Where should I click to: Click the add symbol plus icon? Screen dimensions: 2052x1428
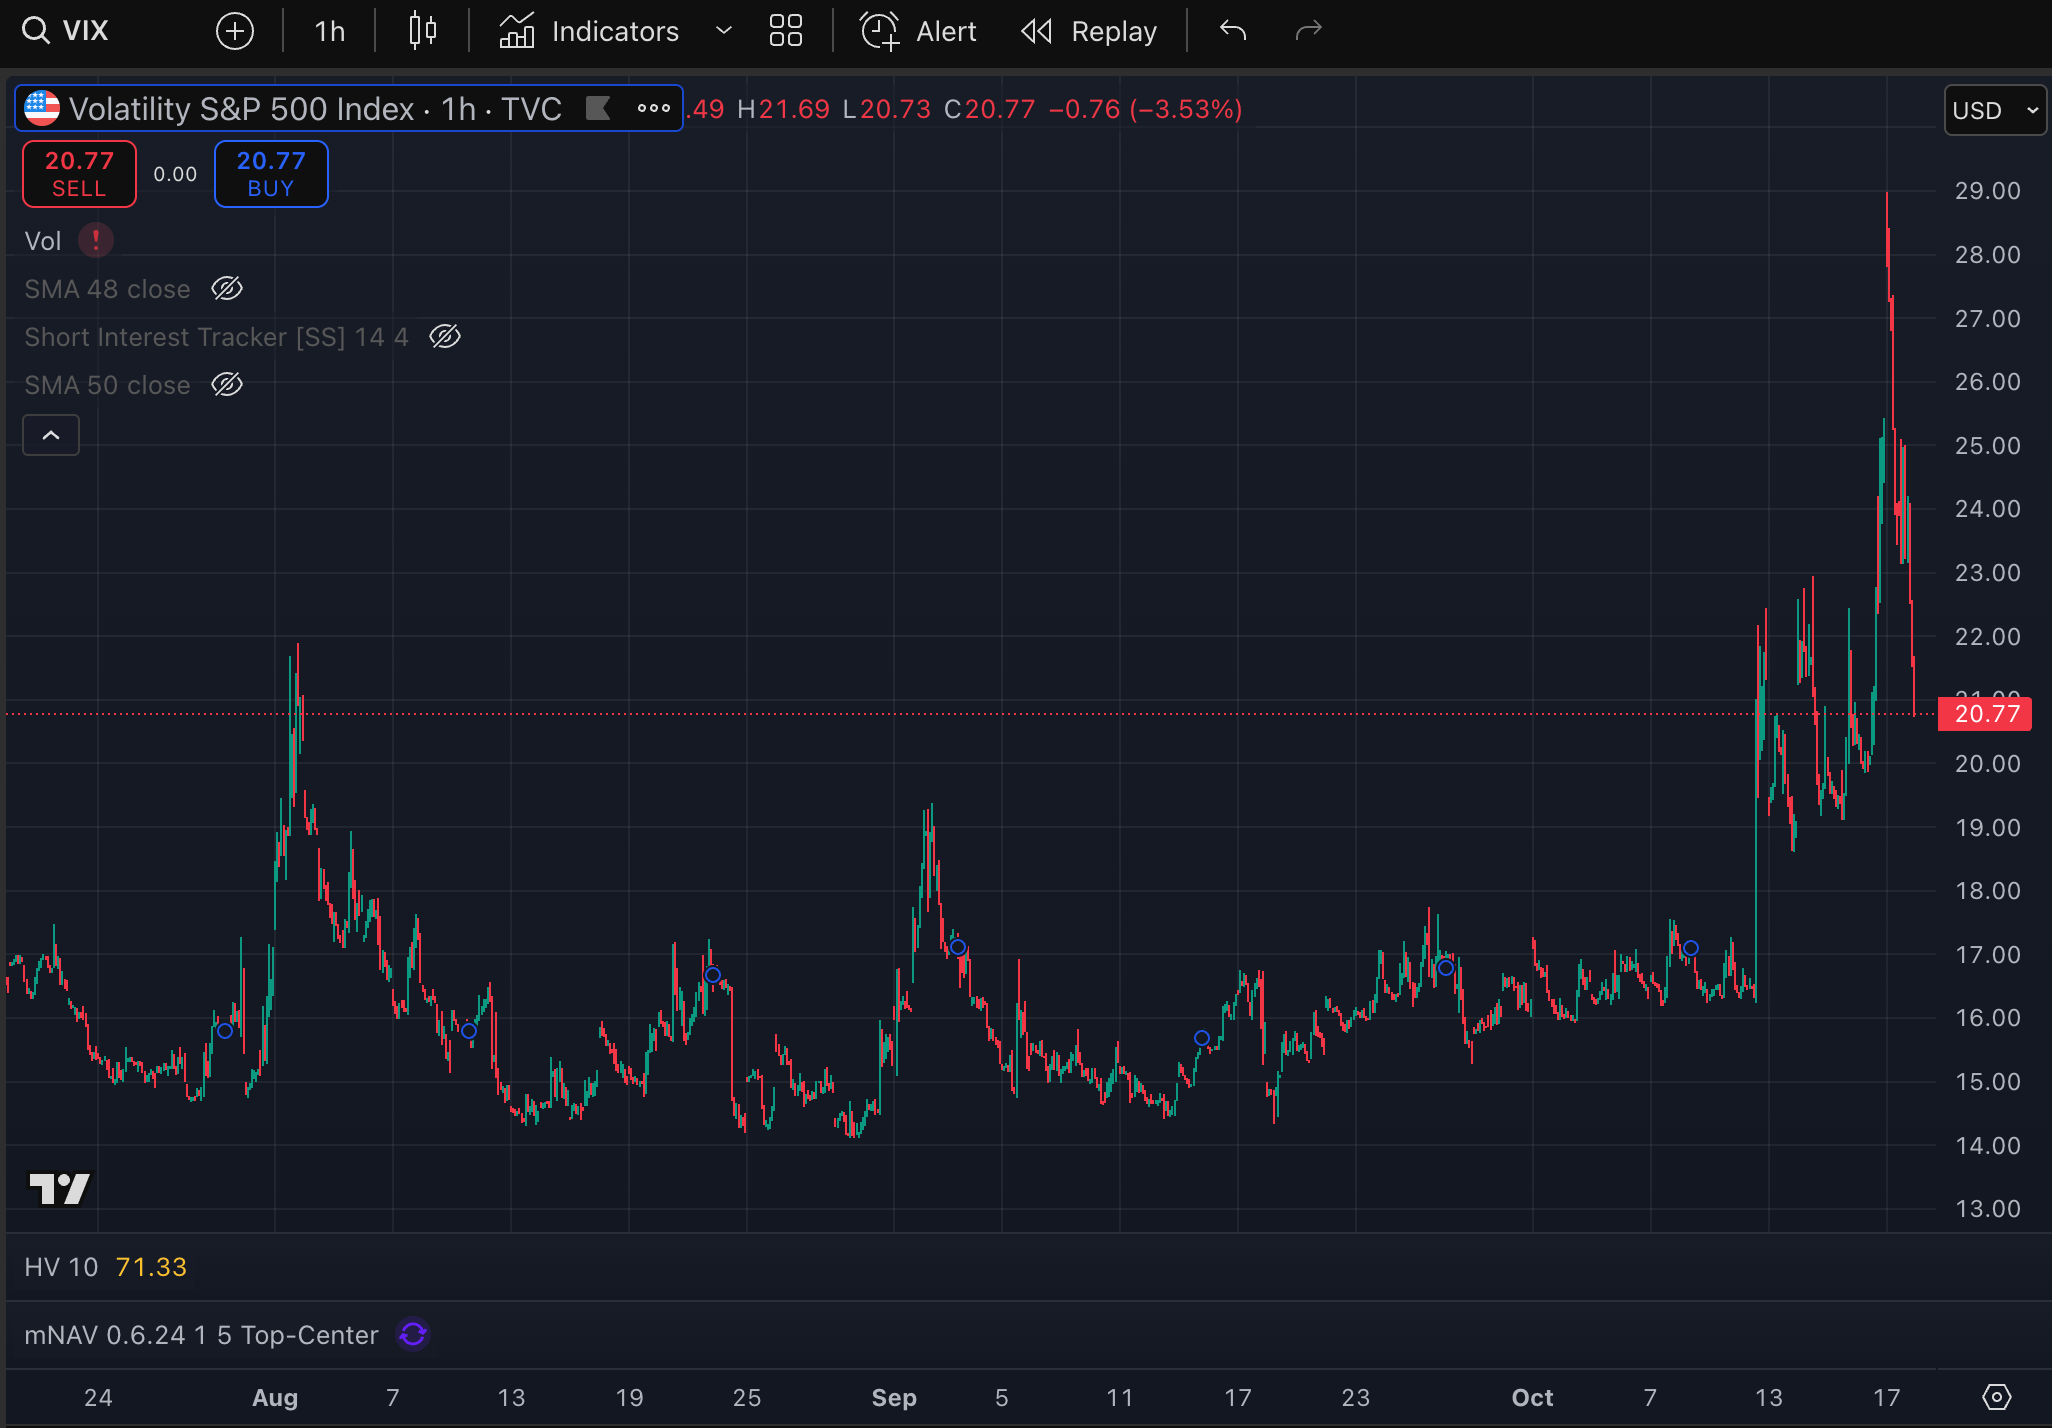coord(235,31)
